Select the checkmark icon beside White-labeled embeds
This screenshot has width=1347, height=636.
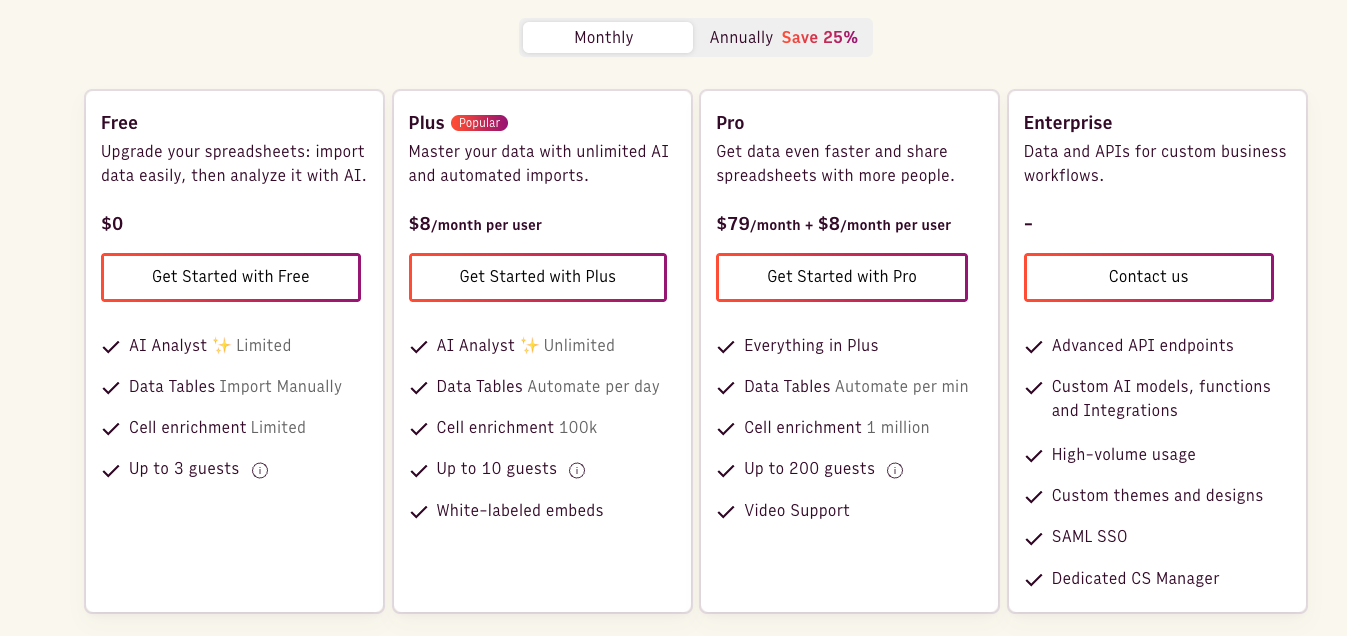pos(418,511)
